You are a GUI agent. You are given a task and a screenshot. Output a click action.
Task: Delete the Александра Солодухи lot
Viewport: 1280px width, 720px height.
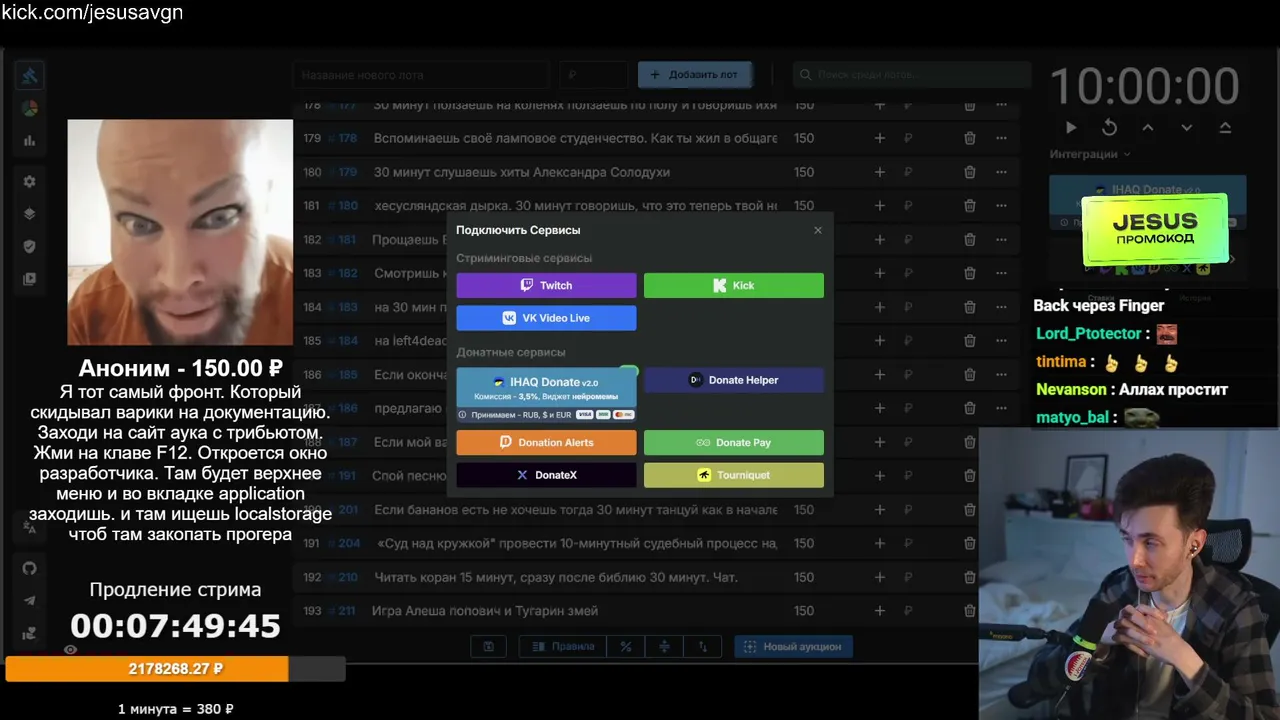970,172
